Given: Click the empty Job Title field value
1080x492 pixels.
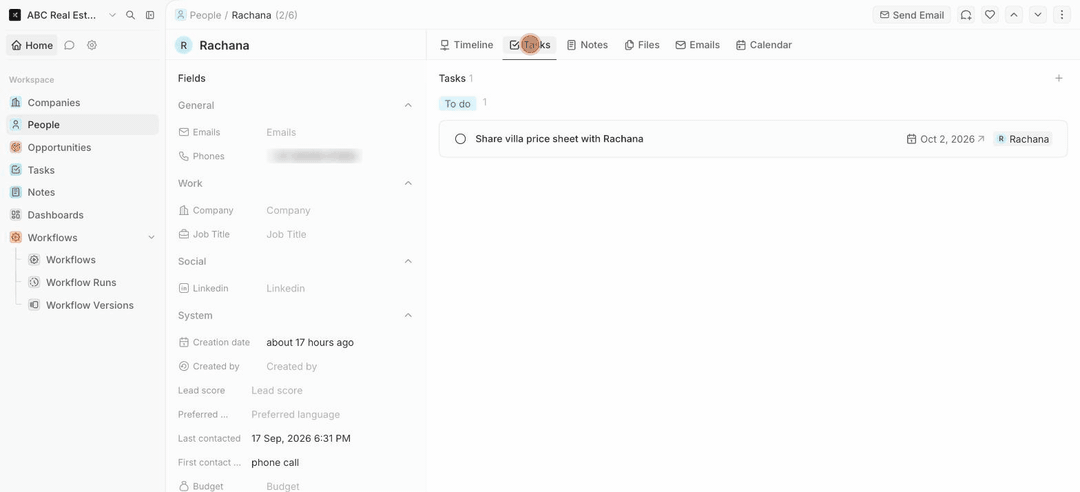Looking at the screenshot, I should (287, 234).
